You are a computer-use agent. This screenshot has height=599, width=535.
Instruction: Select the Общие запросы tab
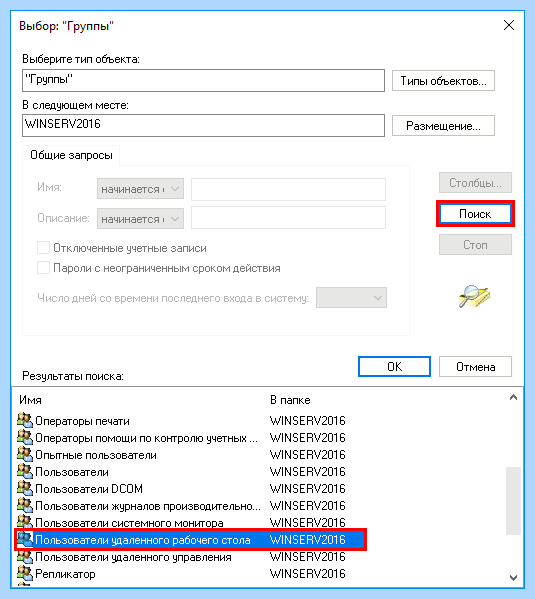71,155
